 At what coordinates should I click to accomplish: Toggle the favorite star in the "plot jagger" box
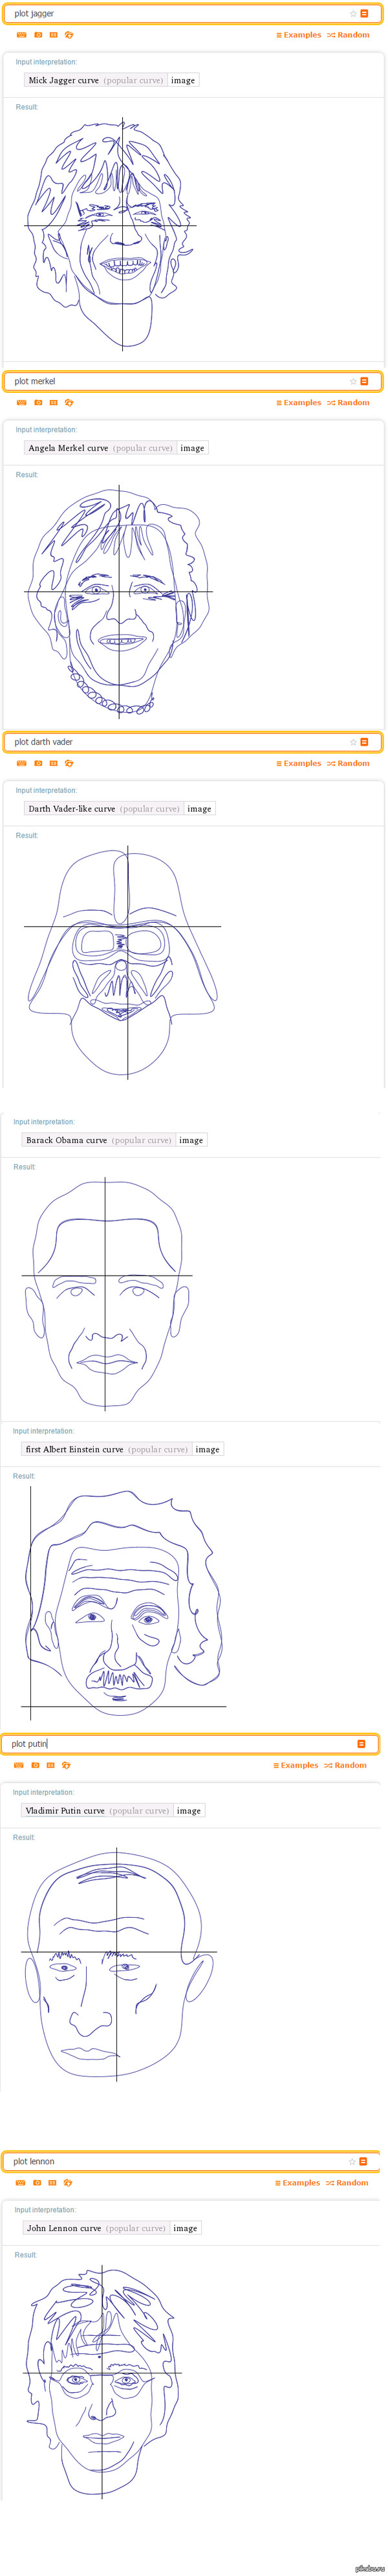(x=353, y=14)
